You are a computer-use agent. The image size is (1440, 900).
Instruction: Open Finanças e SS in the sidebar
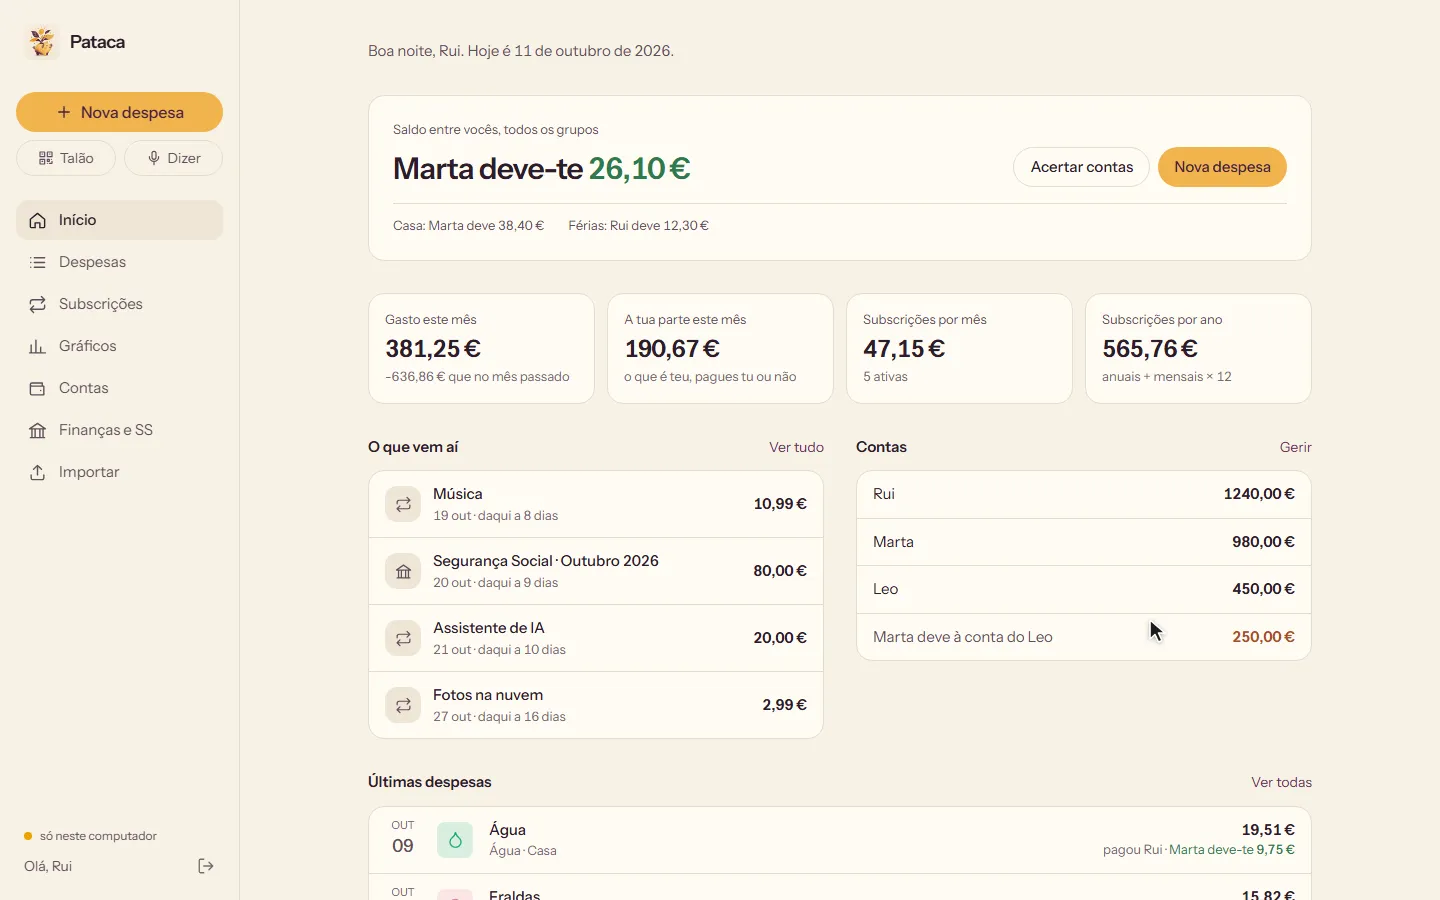click(119, 430)
